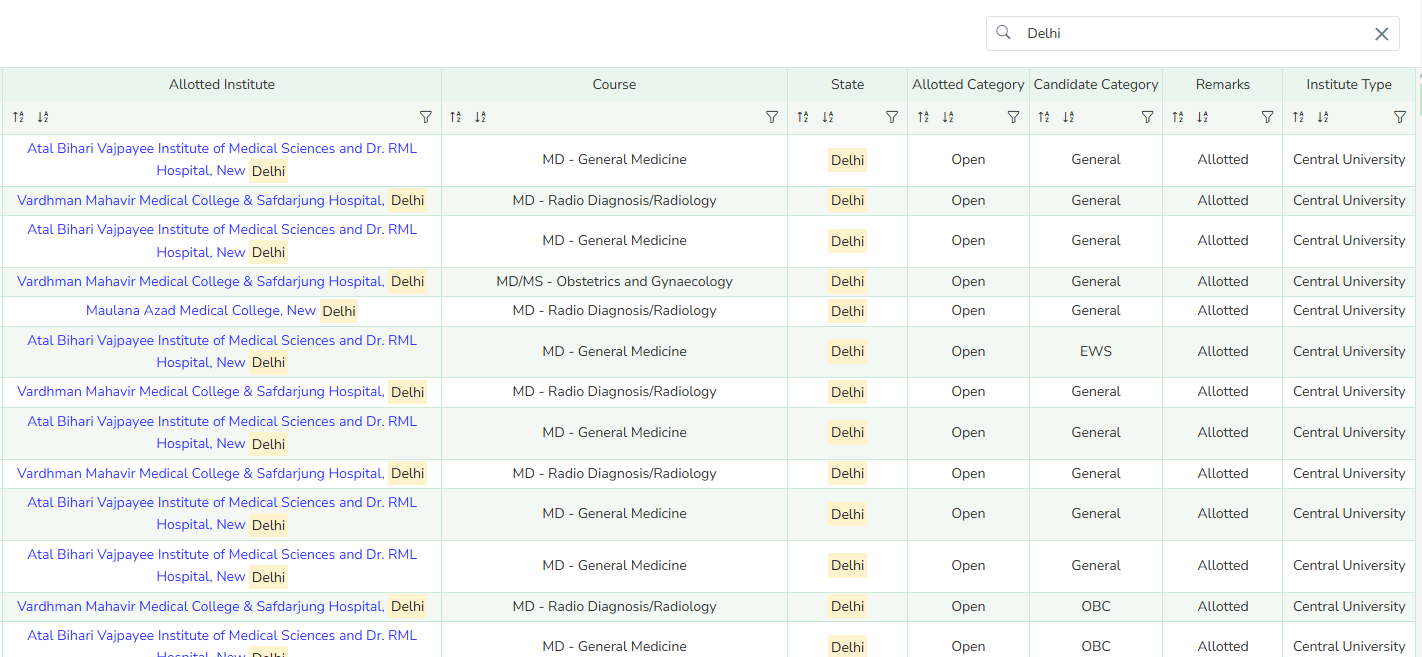The height and width of the screenshot is (657, 1422).
Task: Open the Course column filter
Action: (771, 117)
